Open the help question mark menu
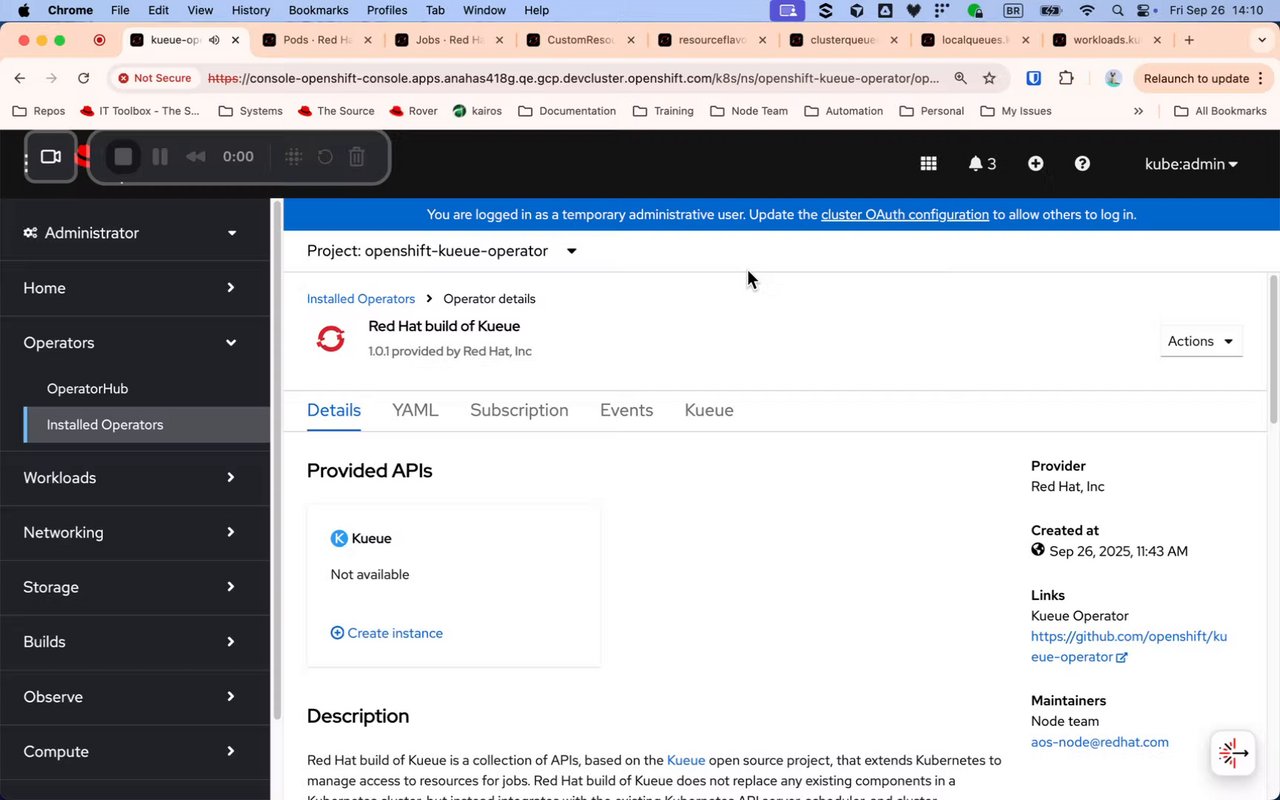 [1082, 164]
